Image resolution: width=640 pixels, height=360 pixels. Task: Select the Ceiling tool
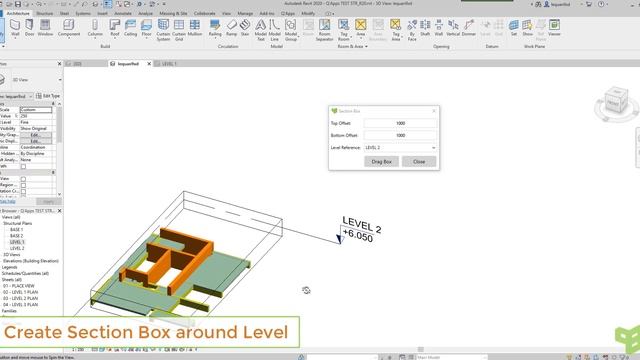tap(131, 28)
